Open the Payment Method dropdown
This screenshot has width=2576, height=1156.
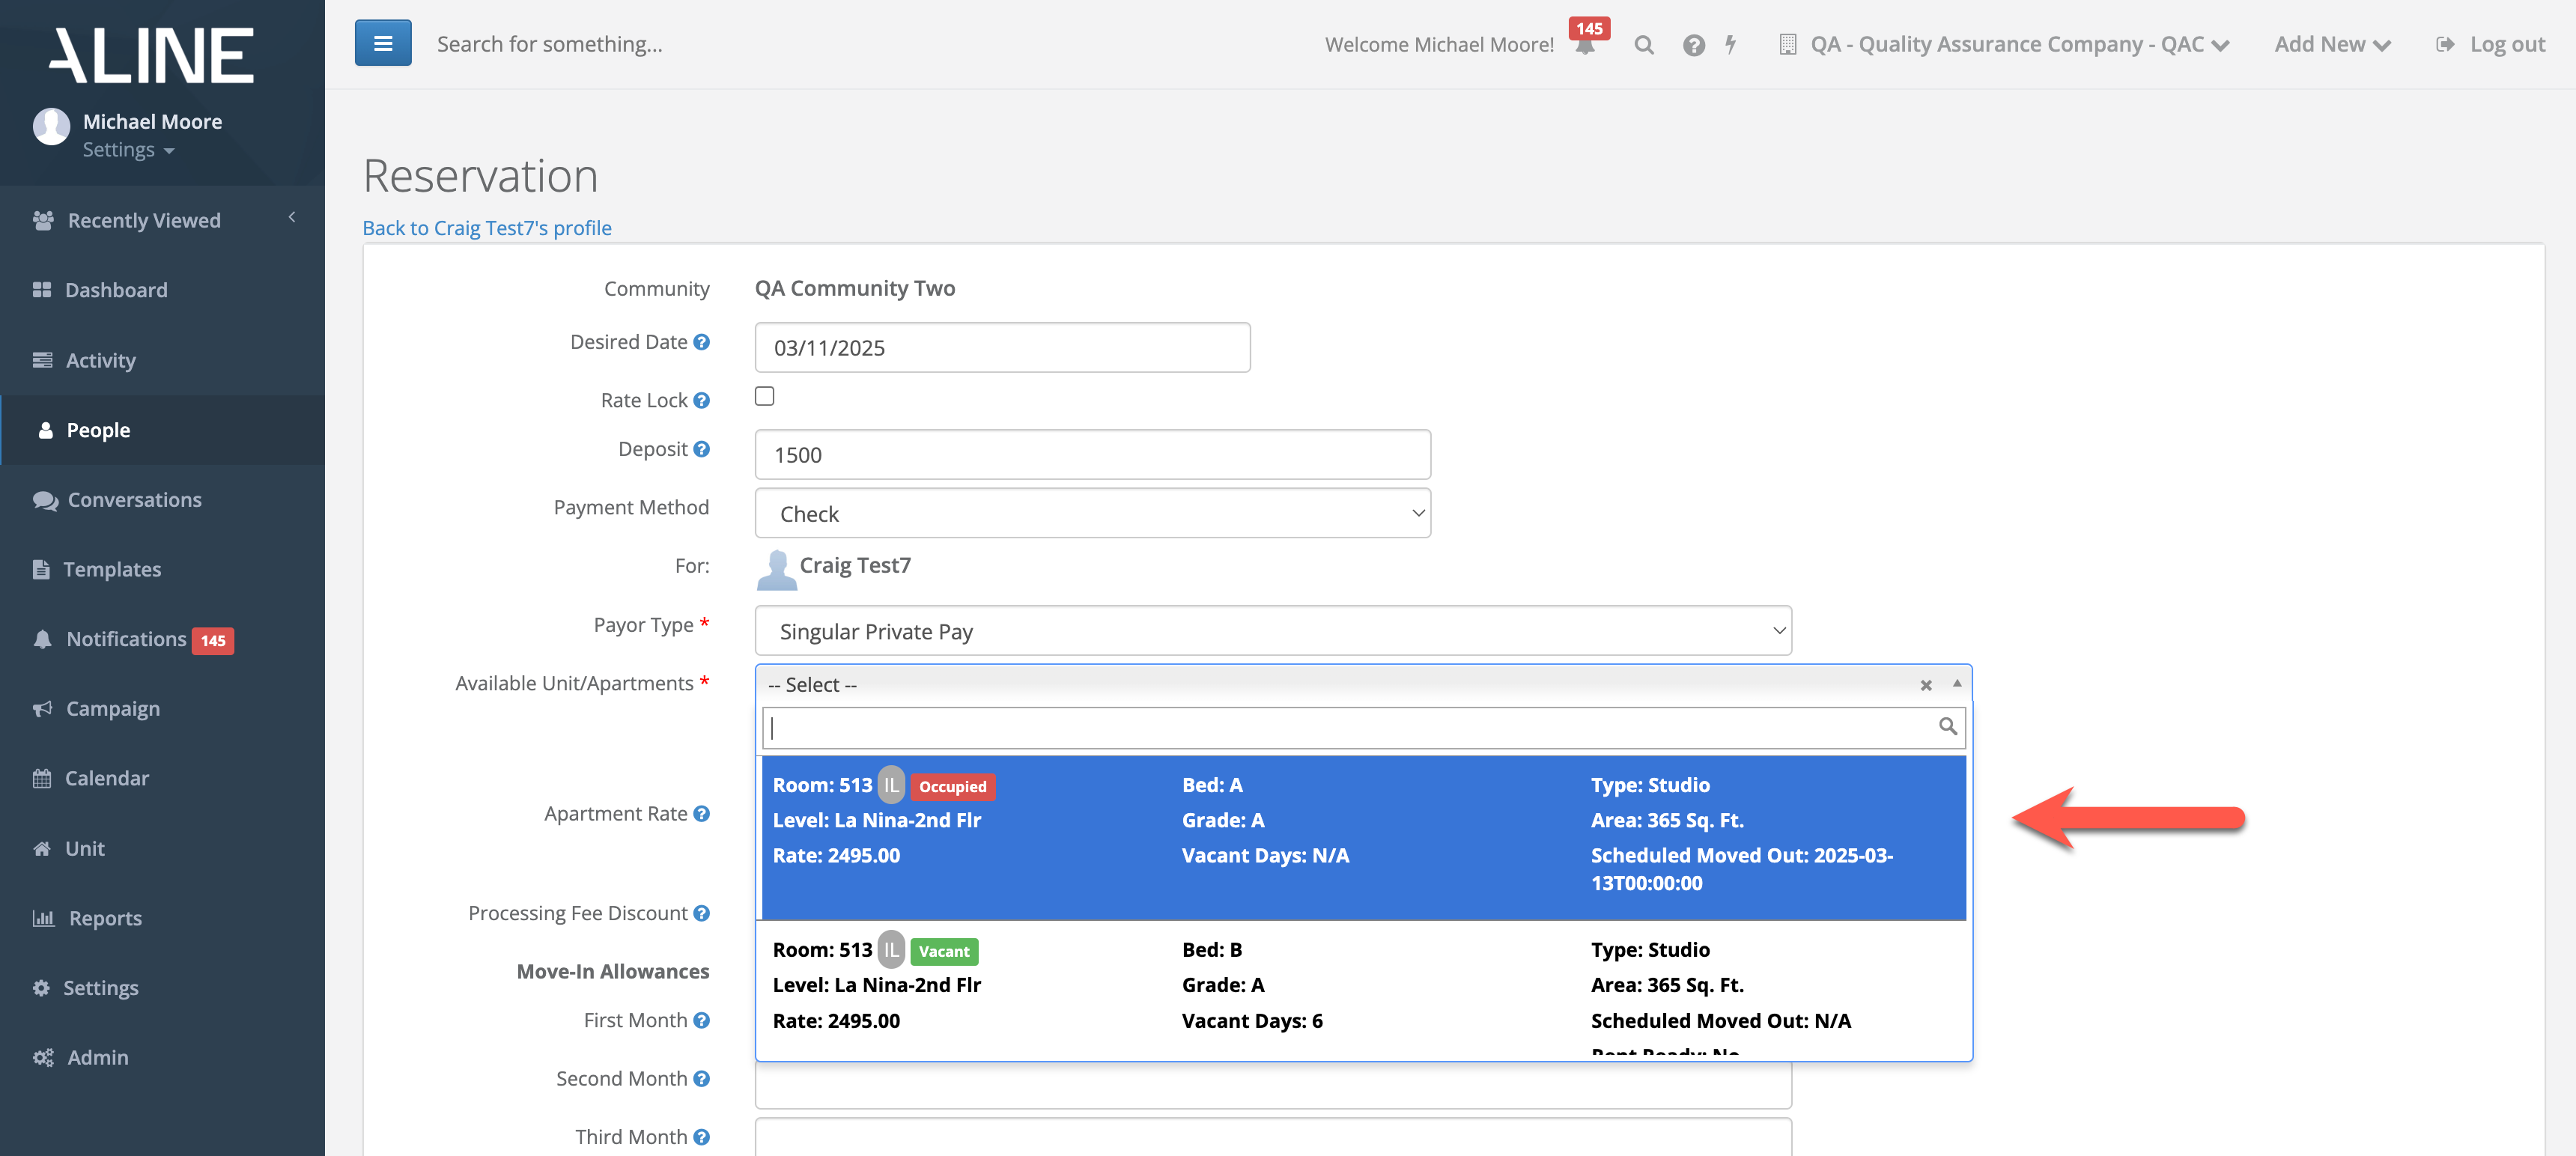pyautogui.click(x=1092, y=513)
